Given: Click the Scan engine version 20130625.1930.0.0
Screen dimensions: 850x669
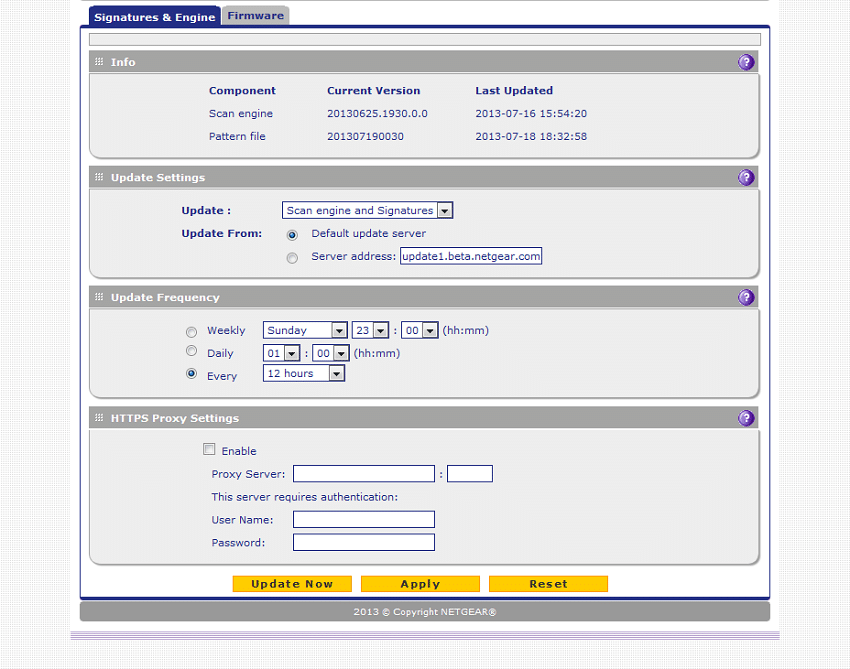Looking at the screenshot, I should click(377, 113).
